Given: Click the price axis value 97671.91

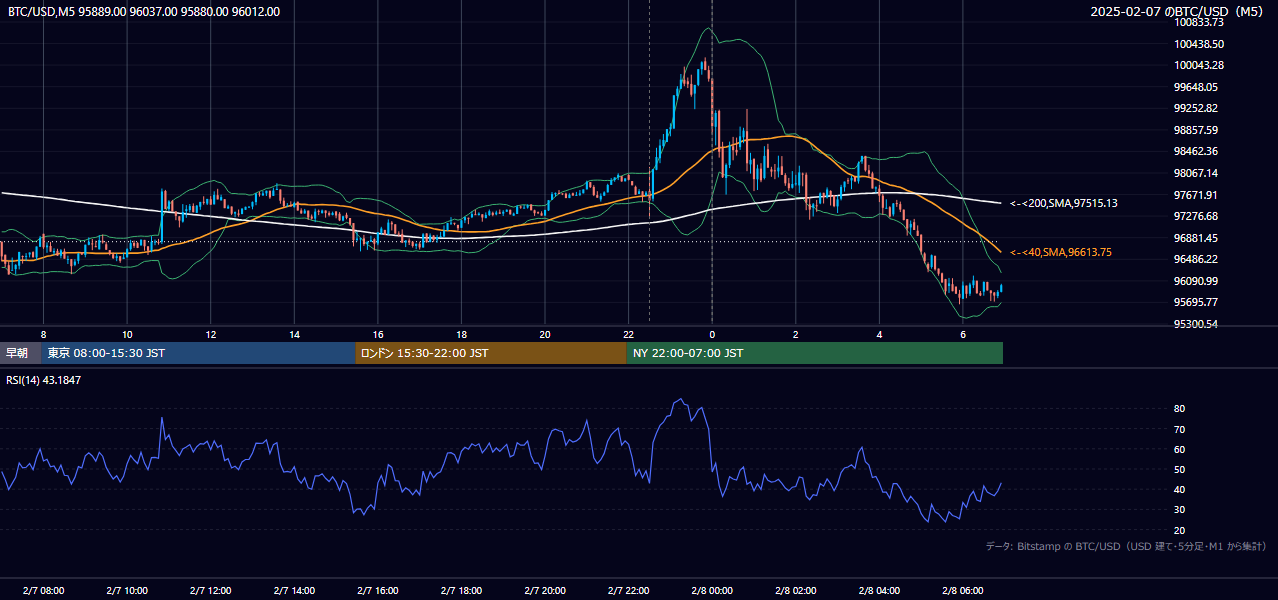Looking at the screenshot, I should 1197,195.
